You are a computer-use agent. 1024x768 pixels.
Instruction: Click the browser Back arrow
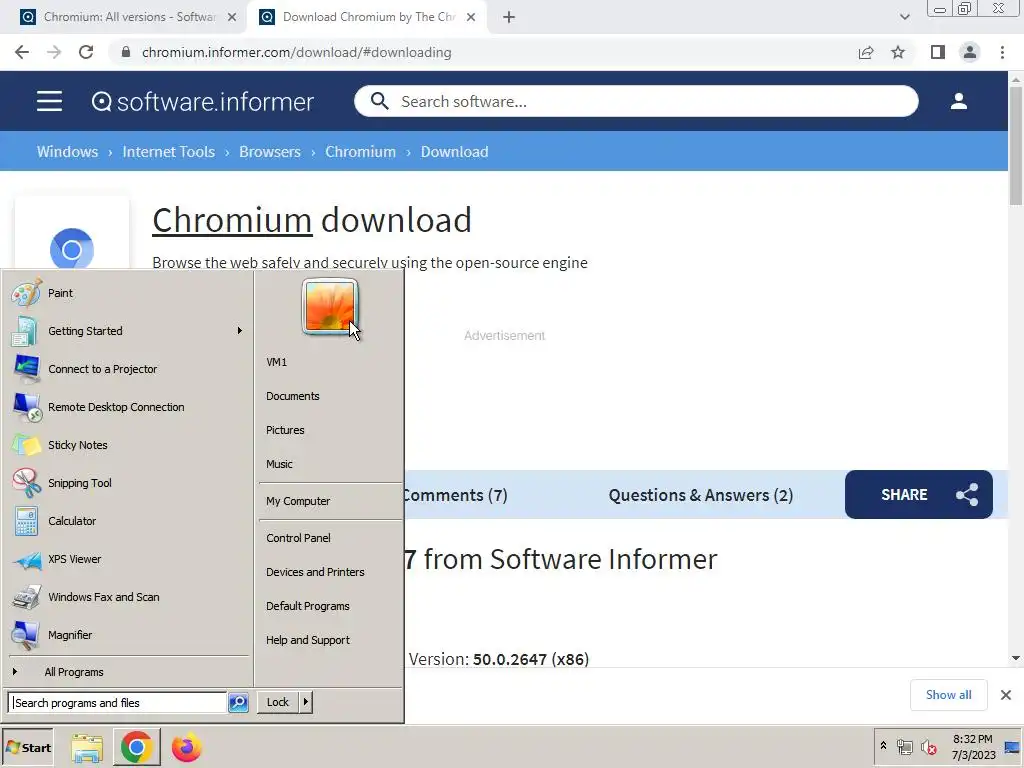tap(22, 52)
